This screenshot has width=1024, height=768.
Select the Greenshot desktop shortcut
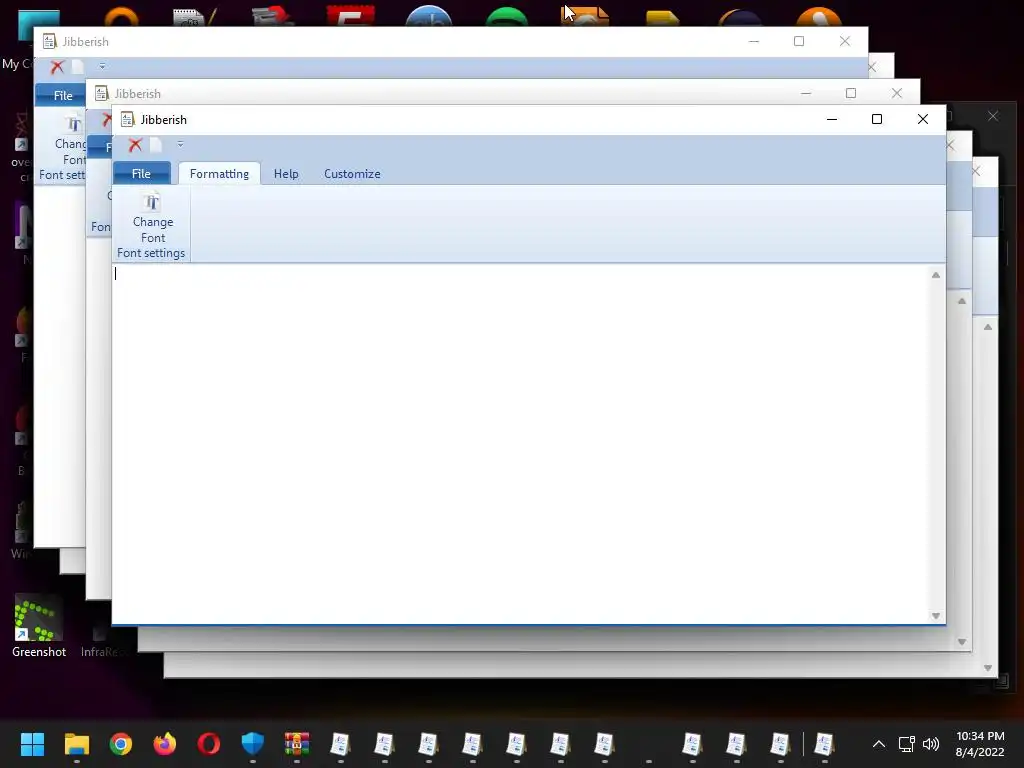[39, 626]
